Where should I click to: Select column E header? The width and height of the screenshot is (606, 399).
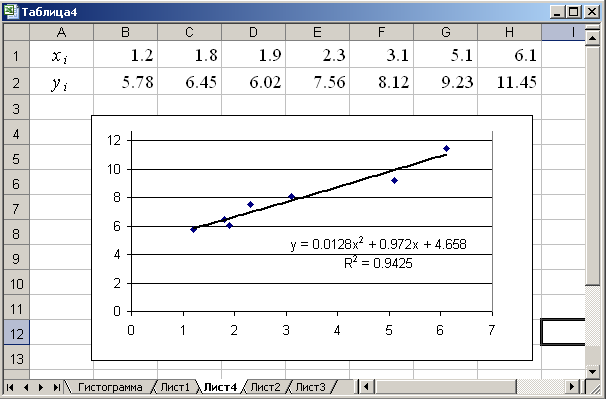coord(317,32)
